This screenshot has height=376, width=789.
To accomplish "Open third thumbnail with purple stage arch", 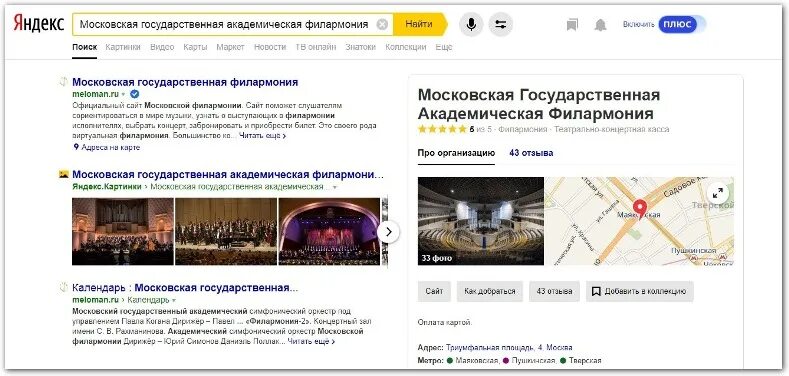I will (329, 231).
